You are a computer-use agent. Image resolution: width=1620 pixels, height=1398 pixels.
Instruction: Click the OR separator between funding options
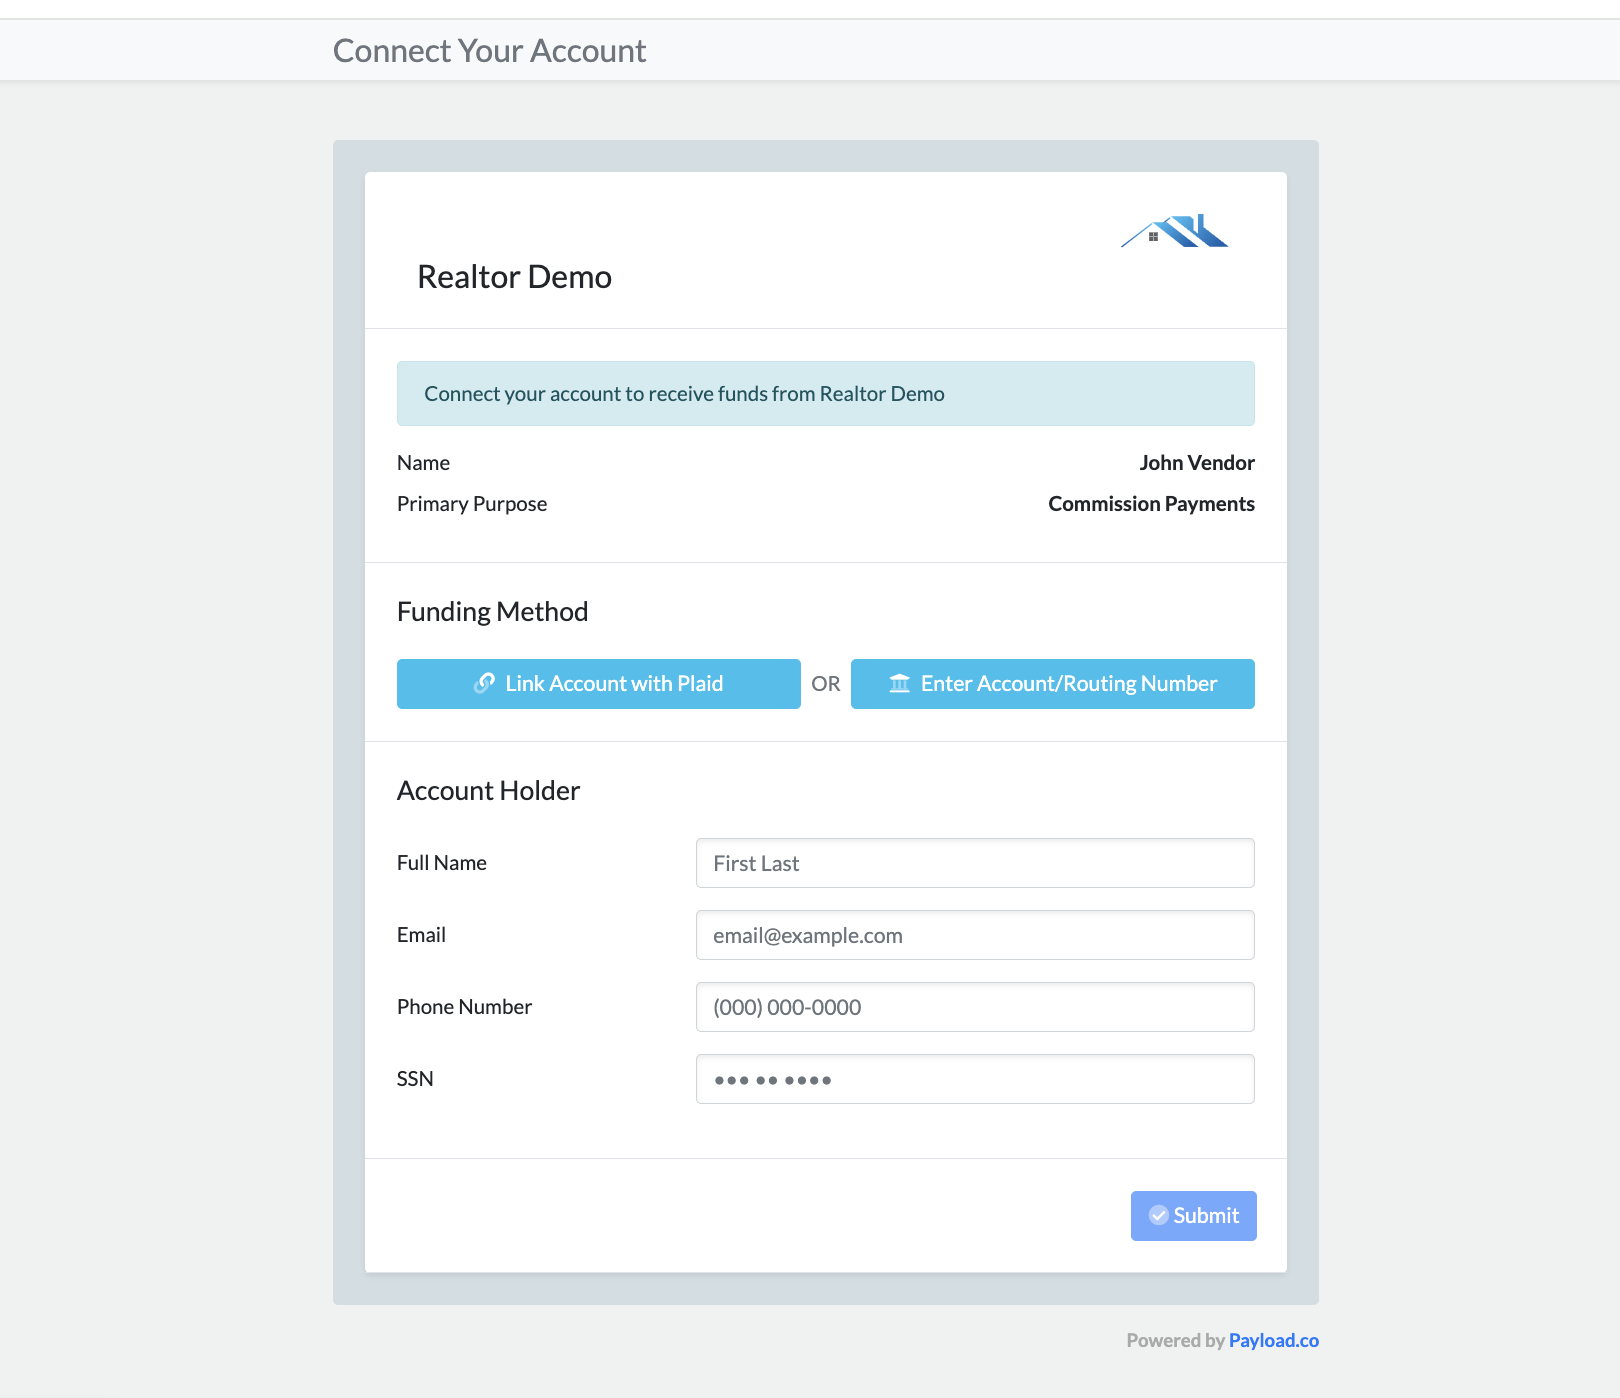click(826, 683)
